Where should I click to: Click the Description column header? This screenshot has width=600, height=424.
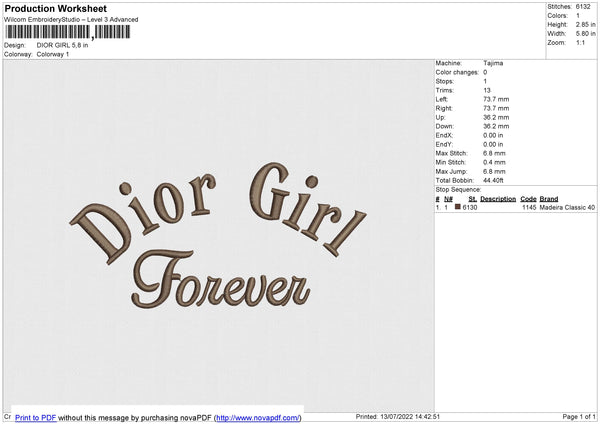[498, 199]
